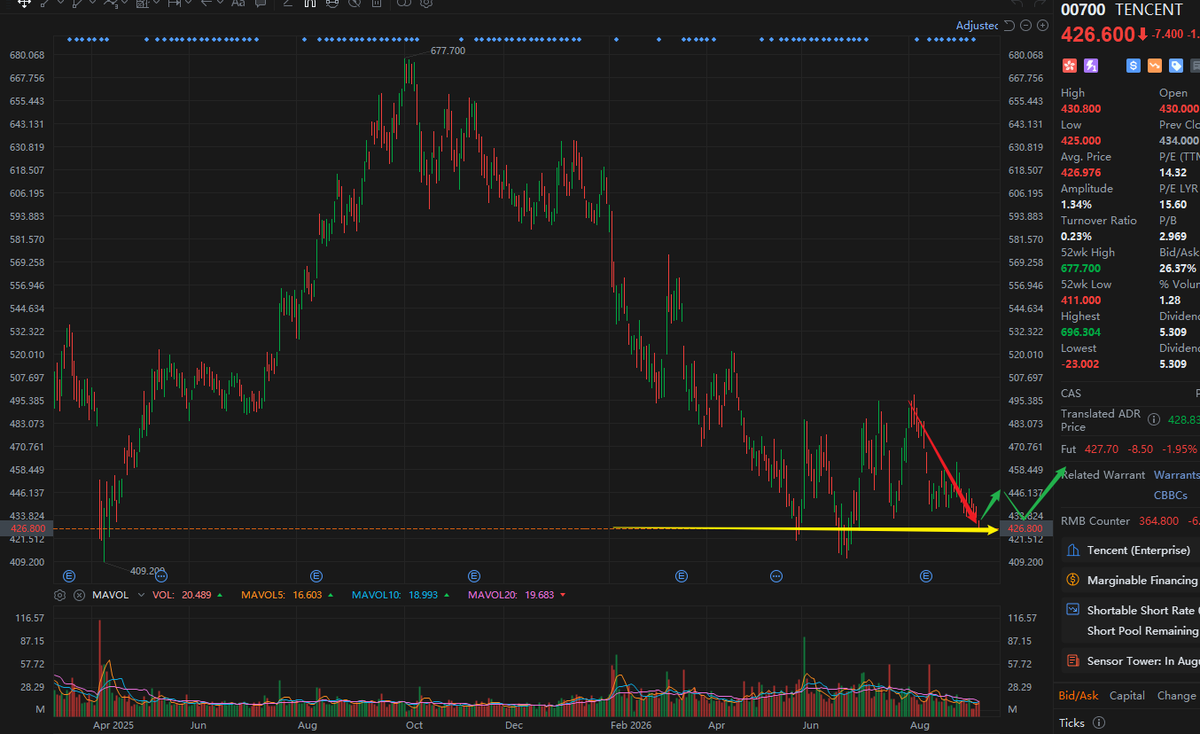This screenshot has height=734, width=1200.
Task: Switch to the Bid/Ask tab
Action: click(1079, 695)
